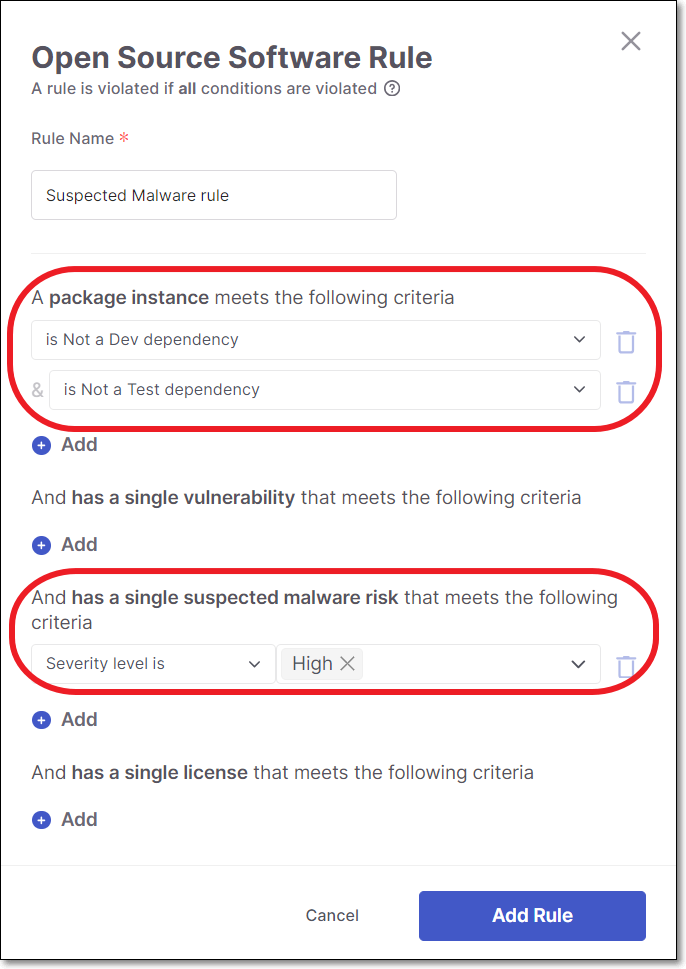Click the help question mark icon

coord(392,88)
